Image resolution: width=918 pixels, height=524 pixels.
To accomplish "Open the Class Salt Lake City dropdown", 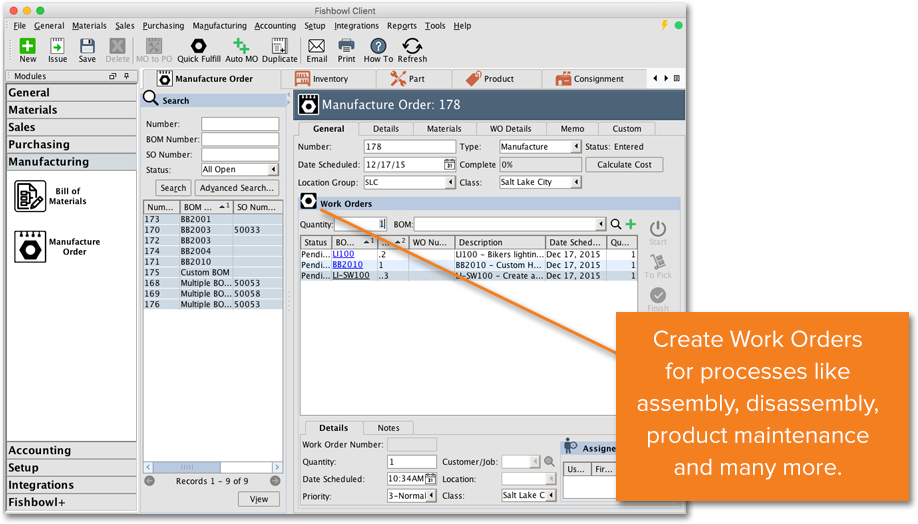I will pos(576,182).
